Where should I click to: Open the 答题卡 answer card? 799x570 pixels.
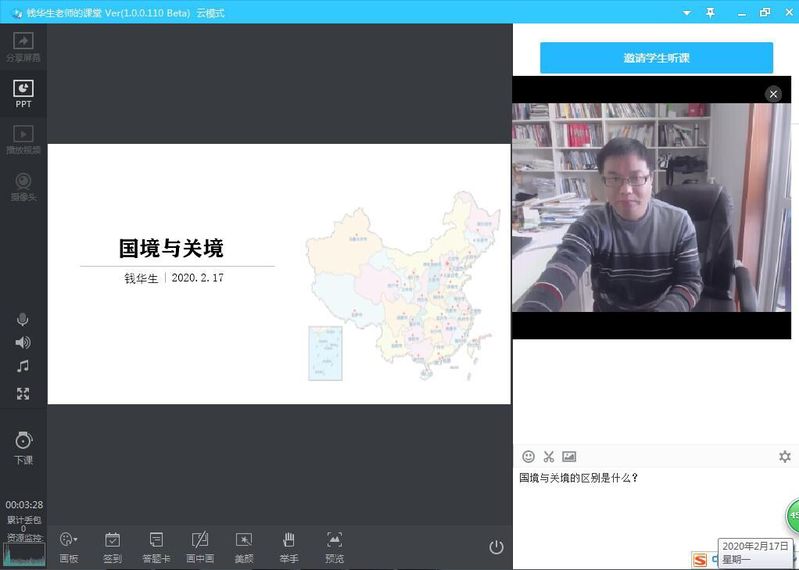[156, 548]
